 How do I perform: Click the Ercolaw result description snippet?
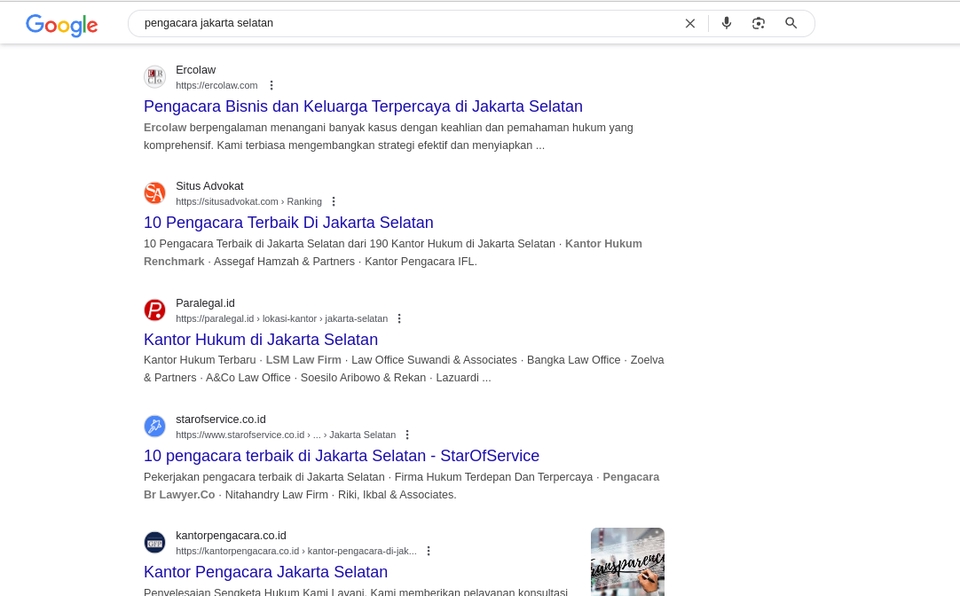pos(388,137)
